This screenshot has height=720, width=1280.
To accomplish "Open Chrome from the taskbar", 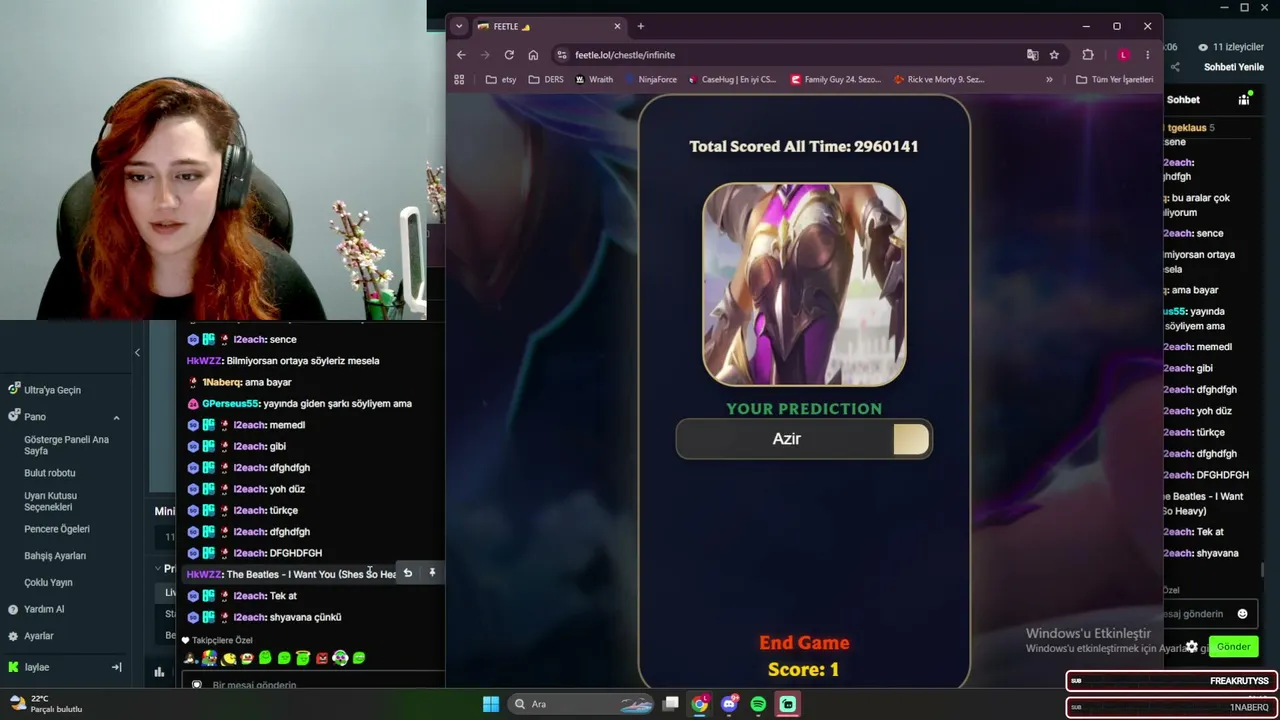I will point(700,704).
